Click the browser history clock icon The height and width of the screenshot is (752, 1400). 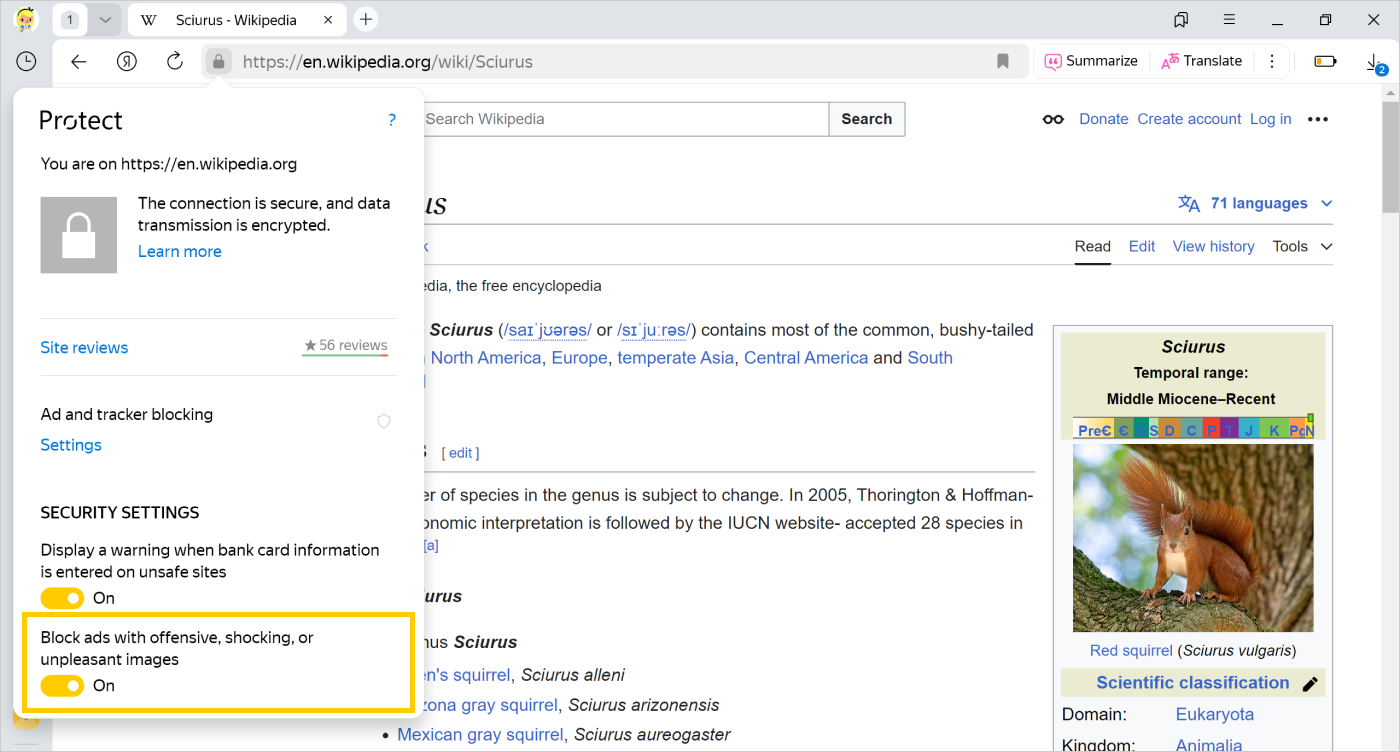[x=27, y=61]
